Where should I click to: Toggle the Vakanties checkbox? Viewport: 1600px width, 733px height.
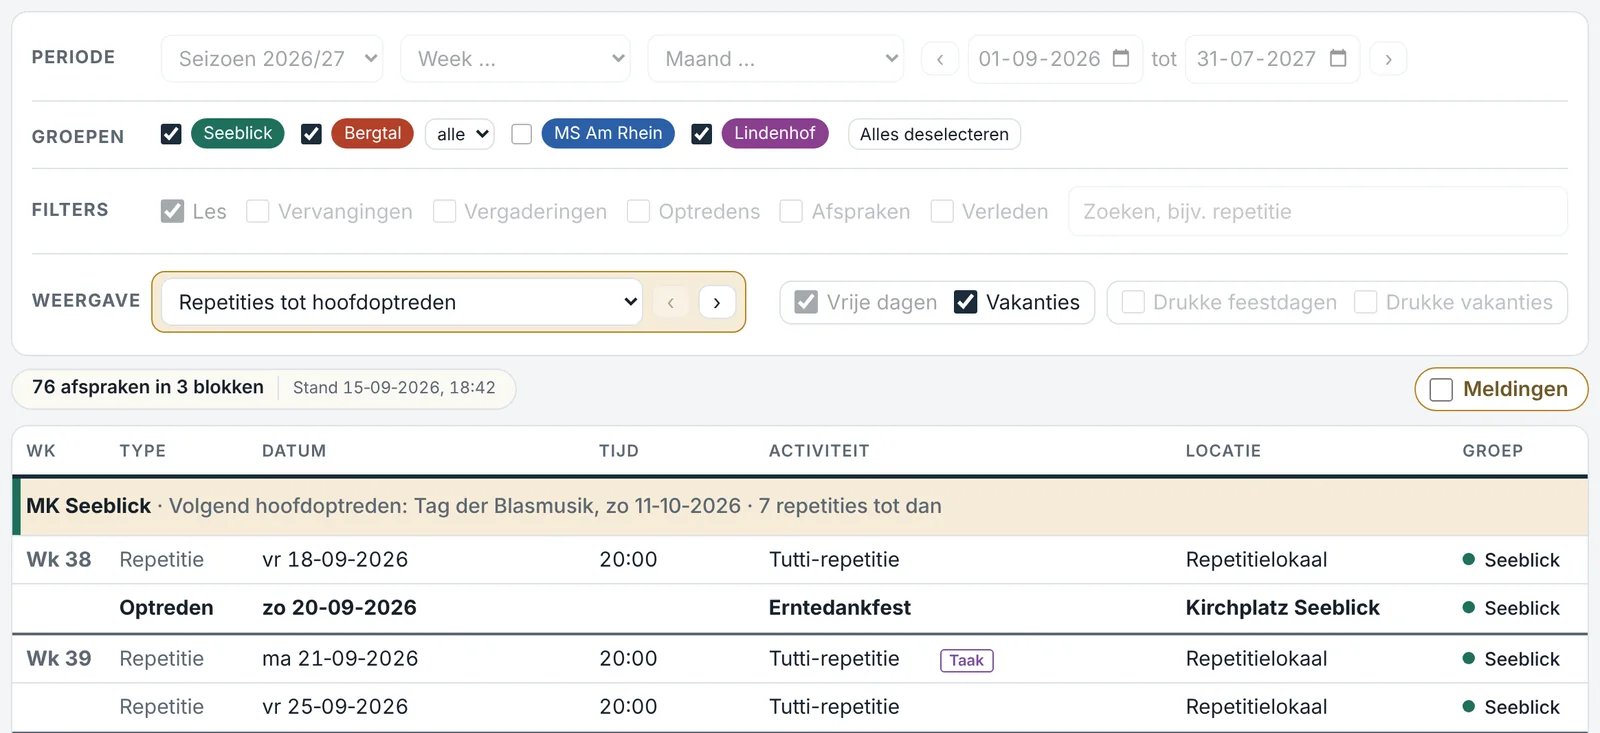[965, 302]
